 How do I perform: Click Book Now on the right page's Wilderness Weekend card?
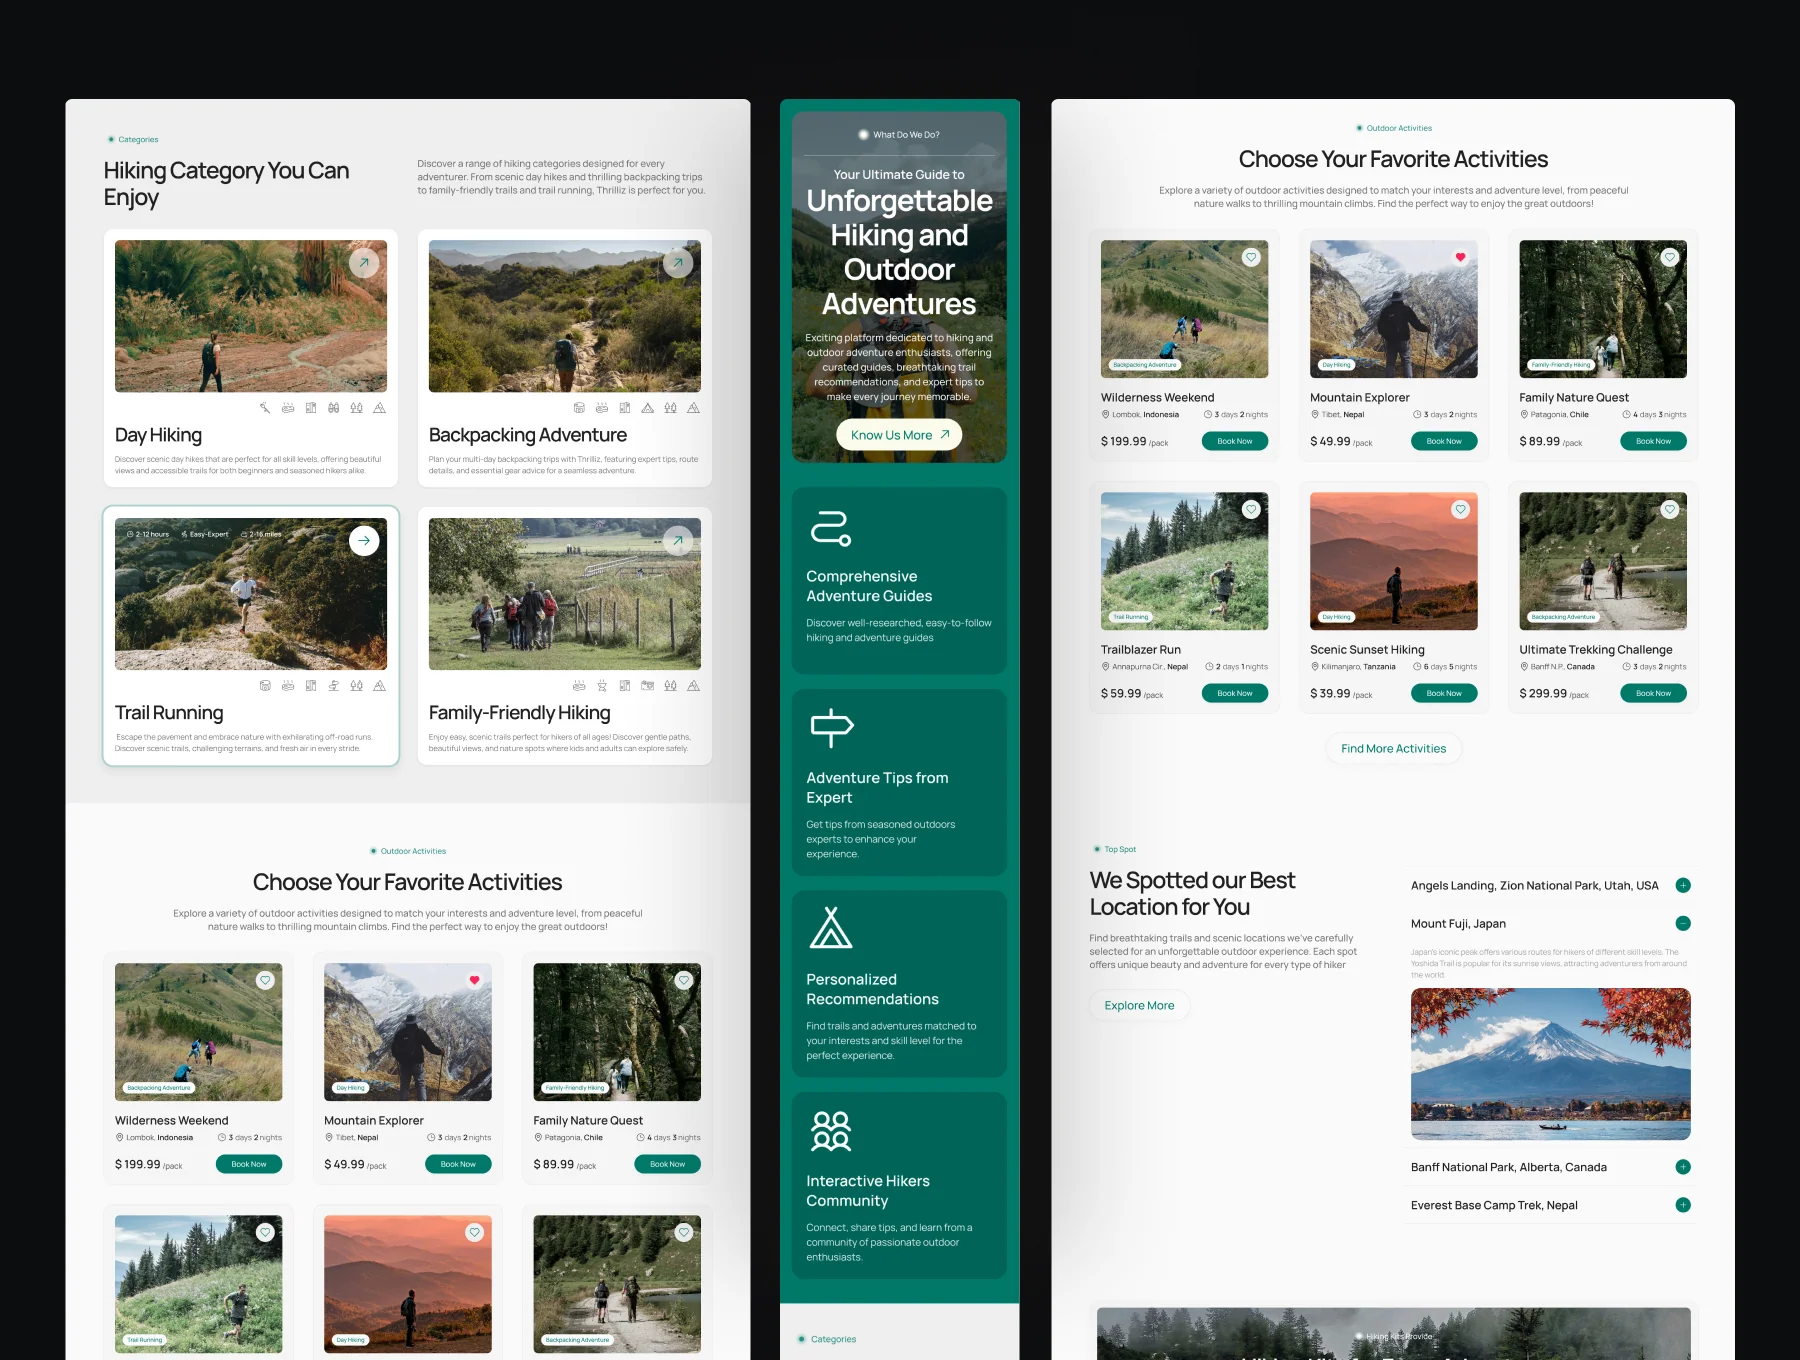(1235, 441)
